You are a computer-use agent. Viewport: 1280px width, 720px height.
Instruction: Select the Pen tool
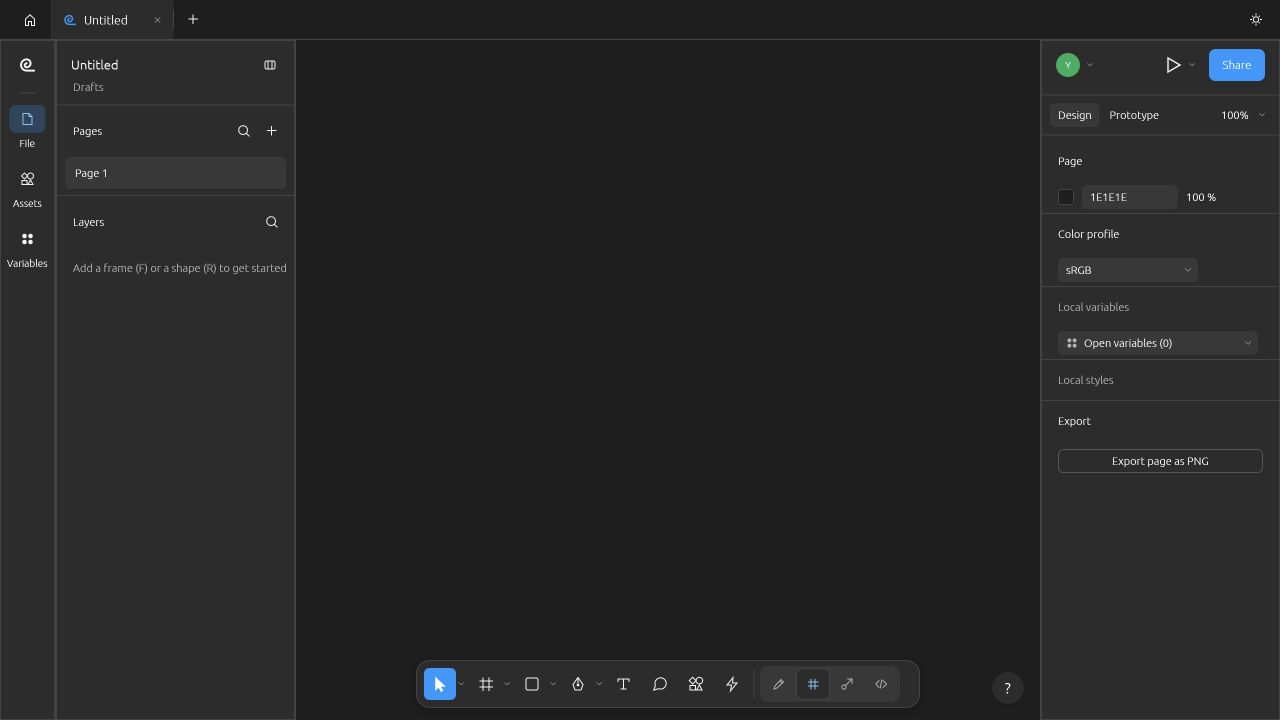tap(578, 684)
